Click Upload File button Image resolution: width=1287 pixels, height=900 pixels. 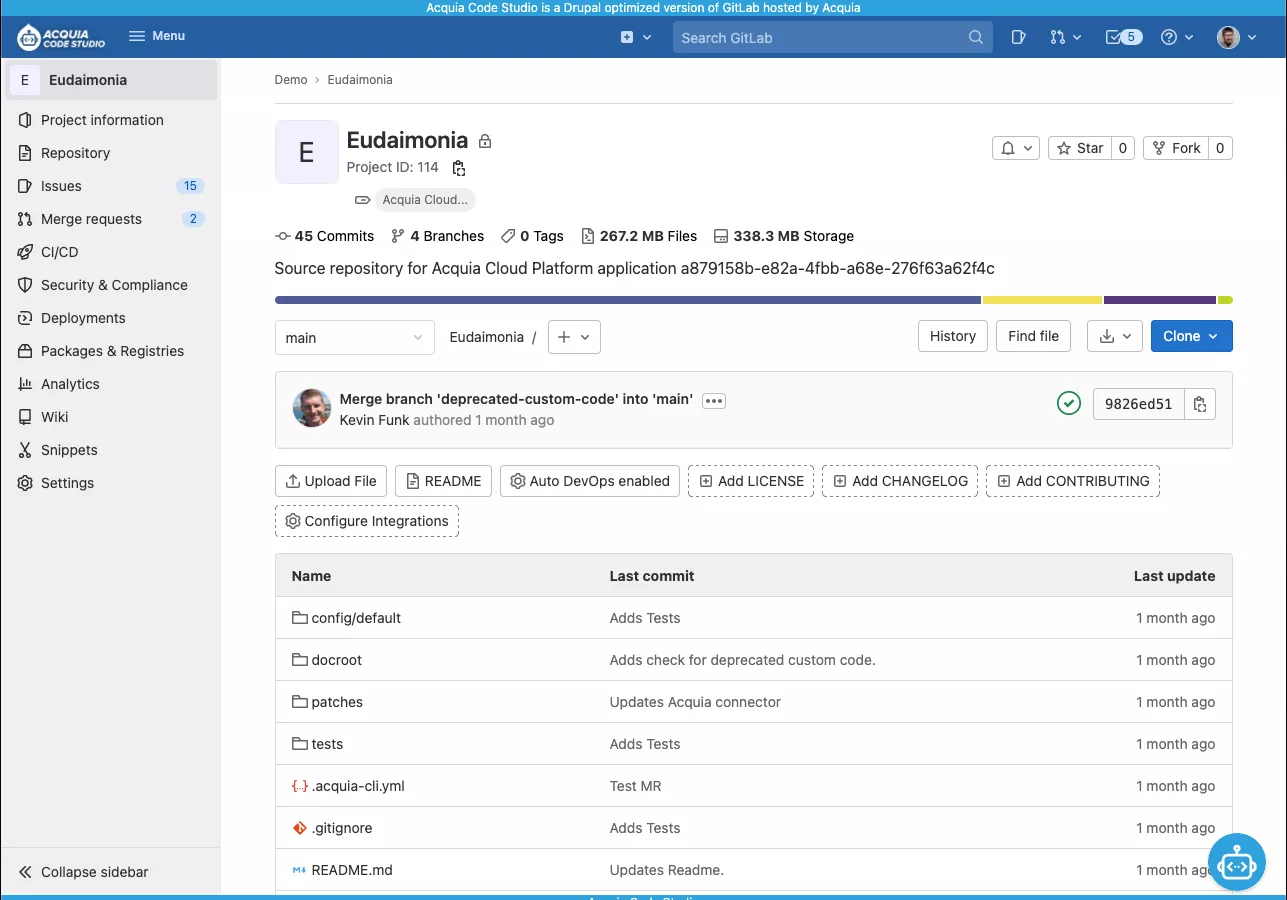click(331, 481)
